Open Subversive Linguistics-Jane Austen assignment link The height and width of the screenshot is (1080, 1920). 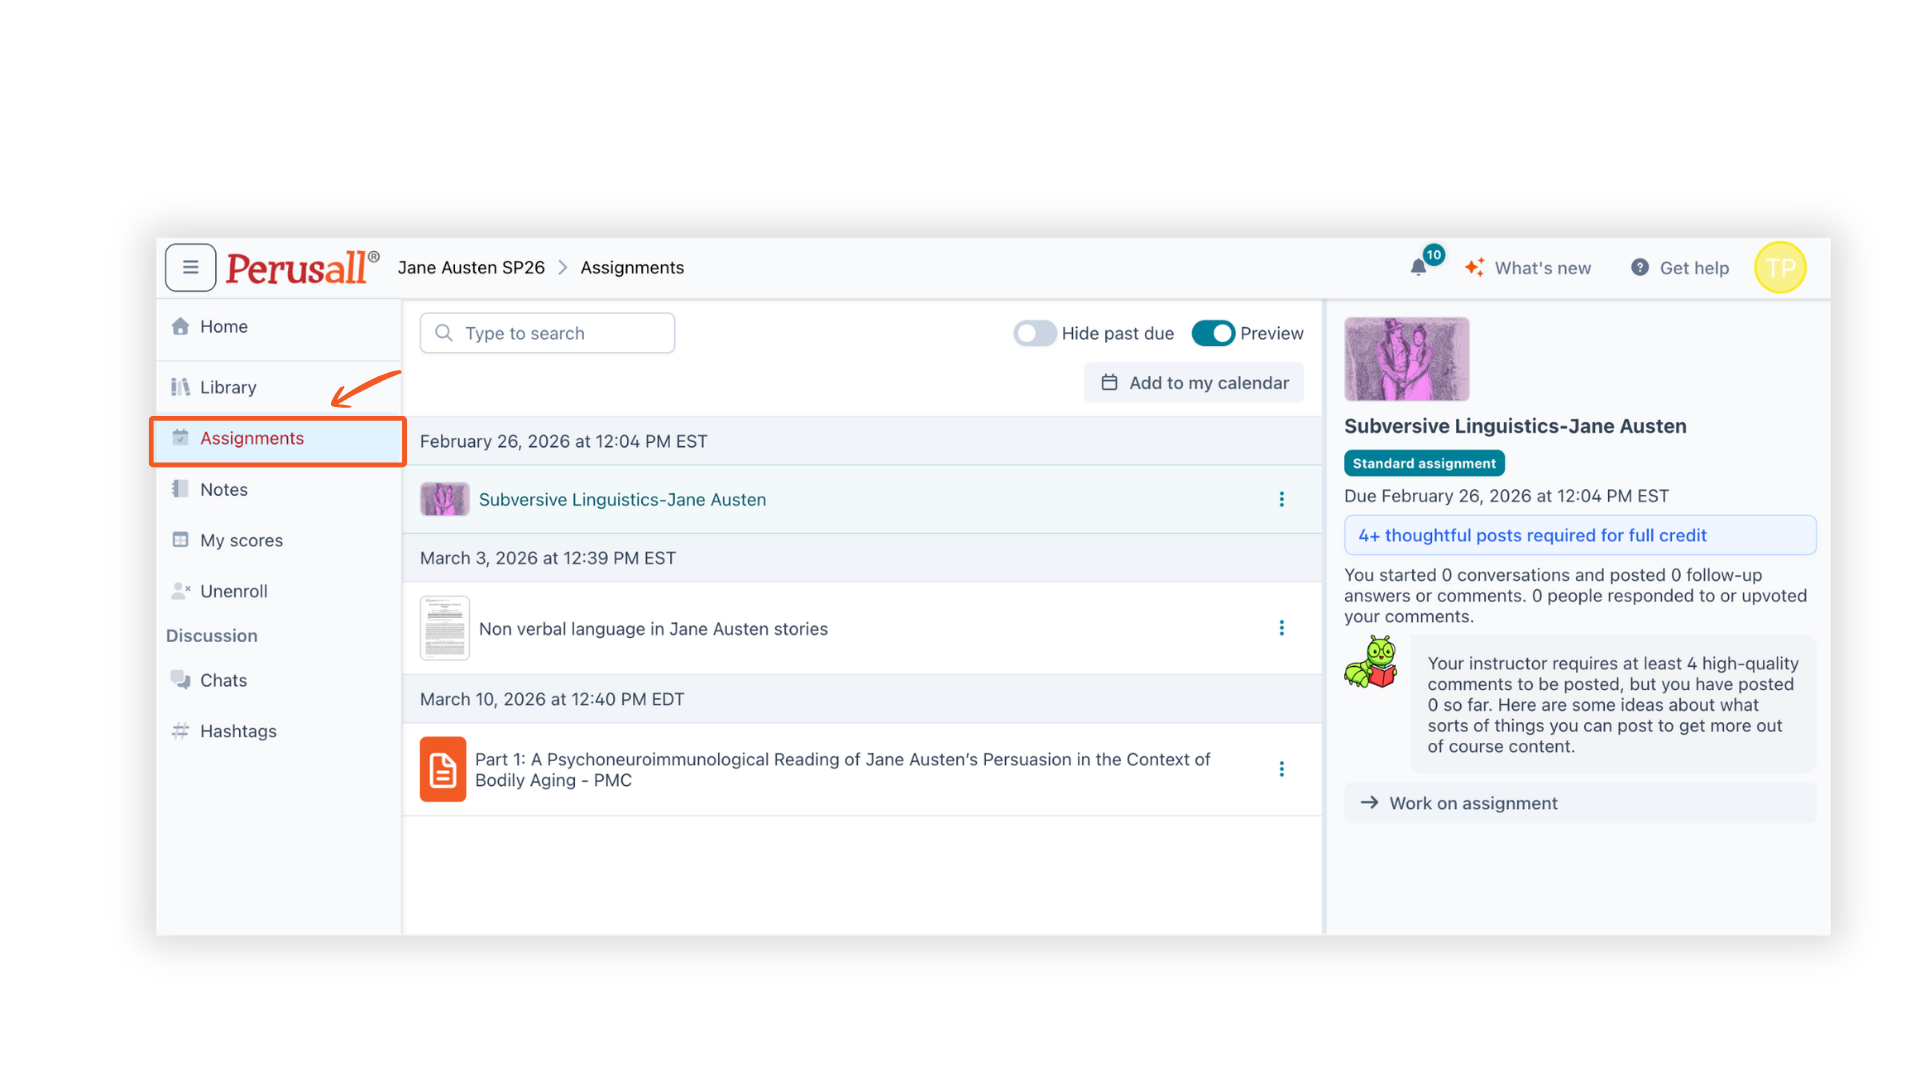coord(622,500)
